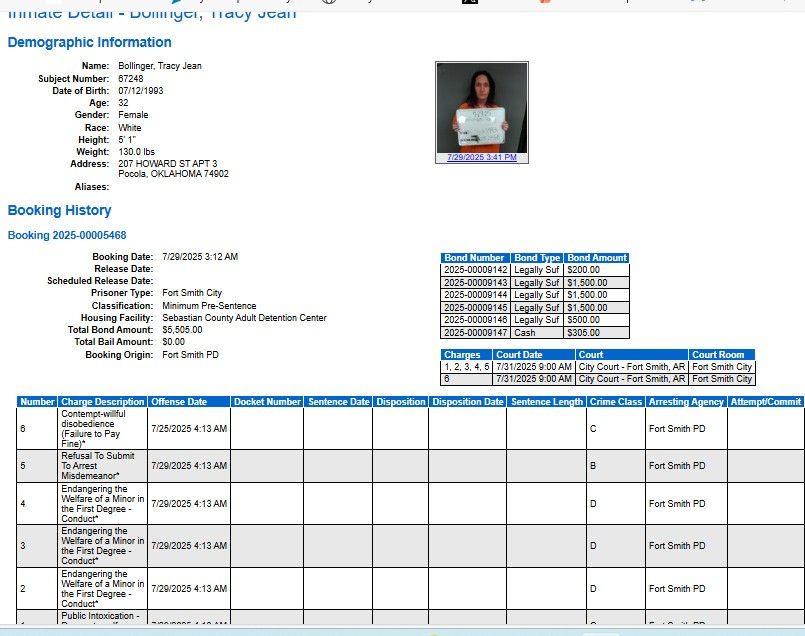Select bond number 2025-00009144

click(475, 295)
